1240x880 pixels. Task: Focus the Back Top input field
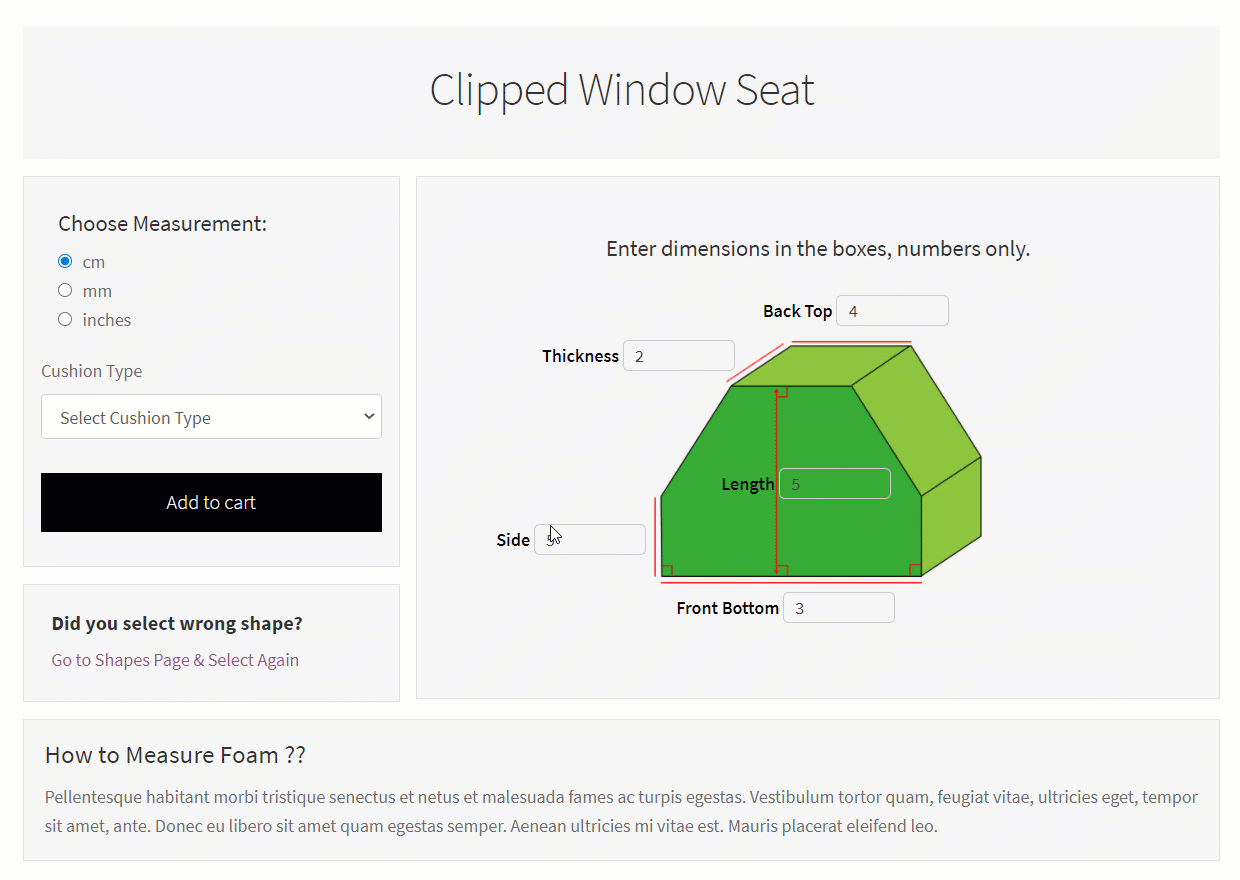(x=892, y=311)
